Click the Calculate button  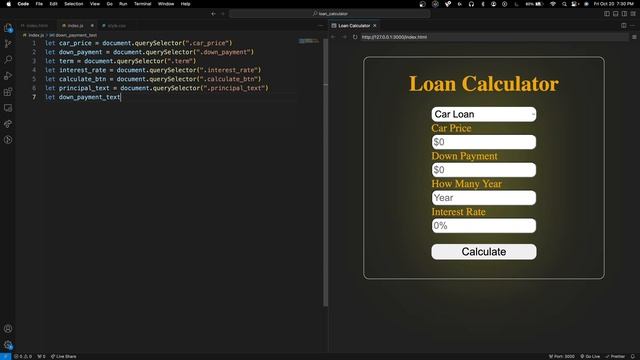click(x=484, y=252)
